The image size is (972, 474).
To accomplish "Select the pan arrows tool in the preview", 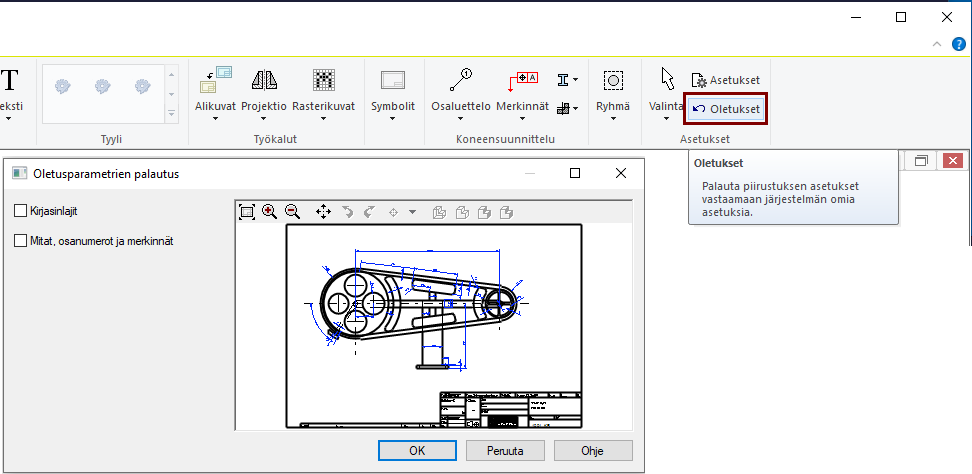I will [323, 212].
